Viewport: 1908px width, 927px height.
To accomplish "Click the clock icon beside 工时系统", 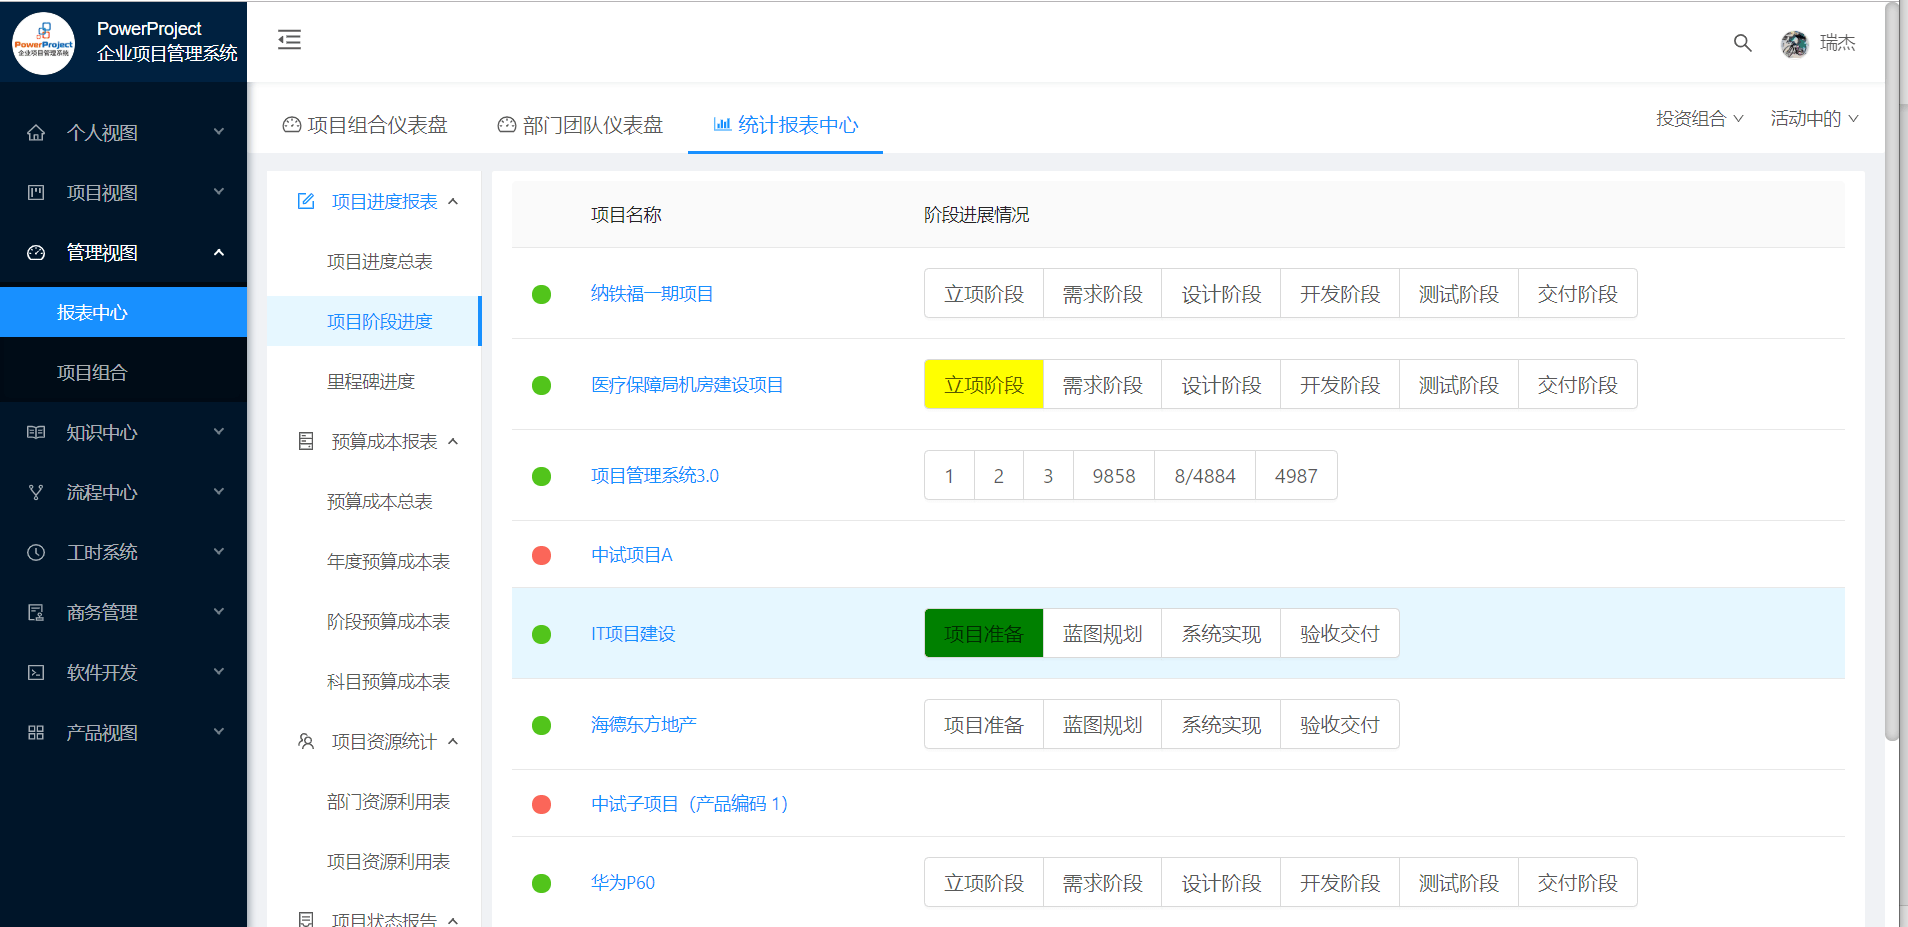I will click(x=36, y=553).
